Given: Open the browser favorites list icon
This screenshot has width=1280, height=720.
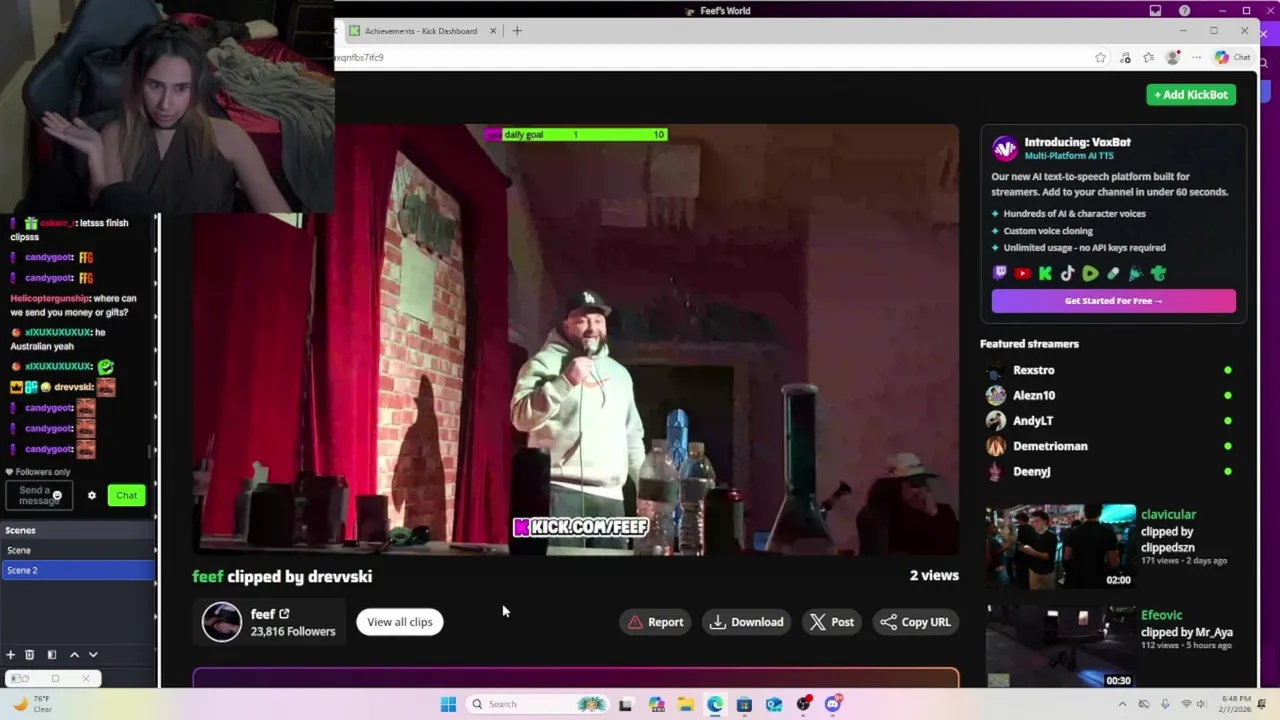Looking at the screenshot, I should [x=1149, y=58].
